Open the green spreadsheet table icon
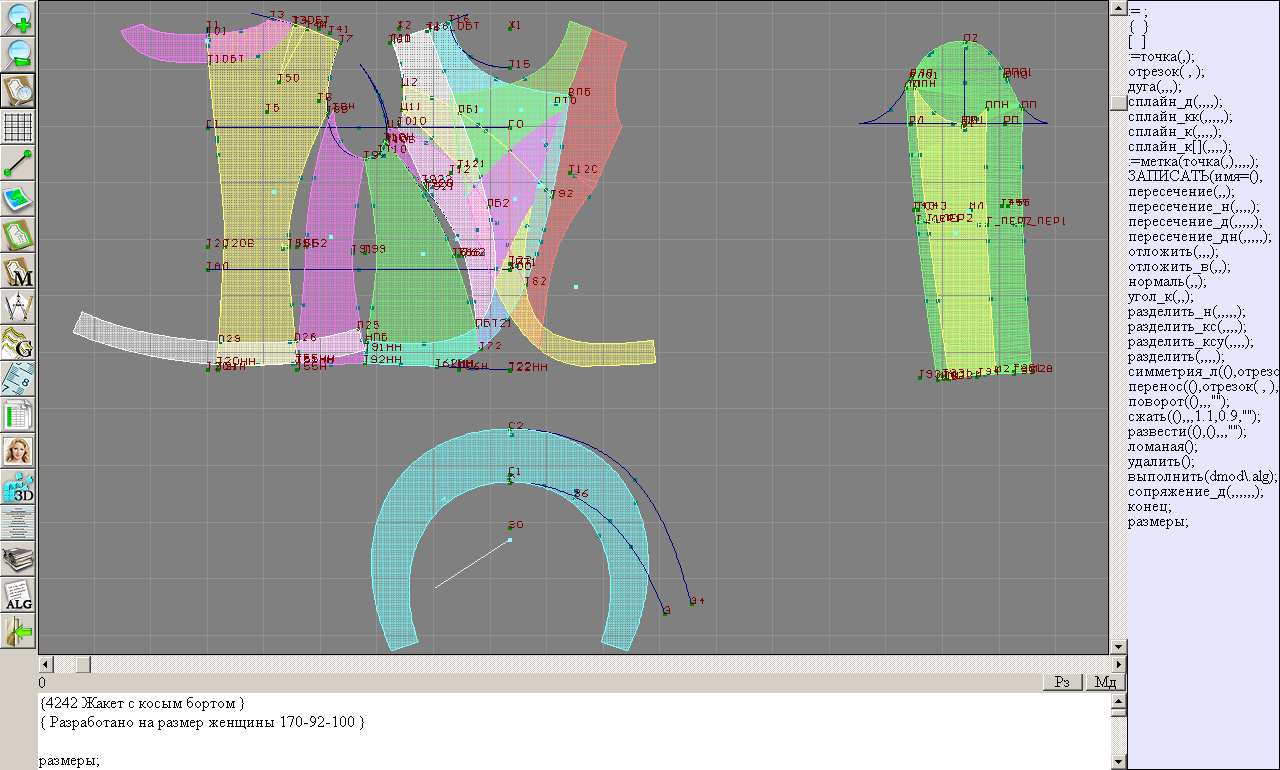Image resolution: width=1280 pixels, height=770 pixels. point(19,415)
